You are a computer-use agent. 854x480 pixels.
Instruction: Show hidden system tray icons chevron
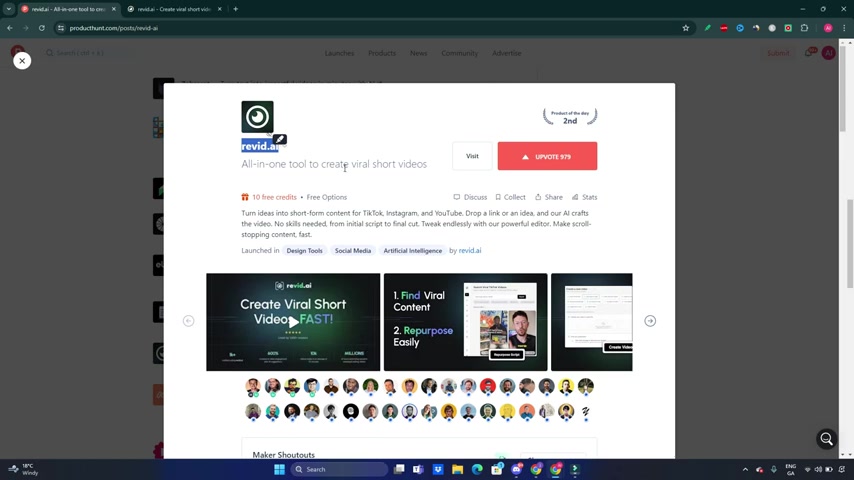tap(745, 469)
